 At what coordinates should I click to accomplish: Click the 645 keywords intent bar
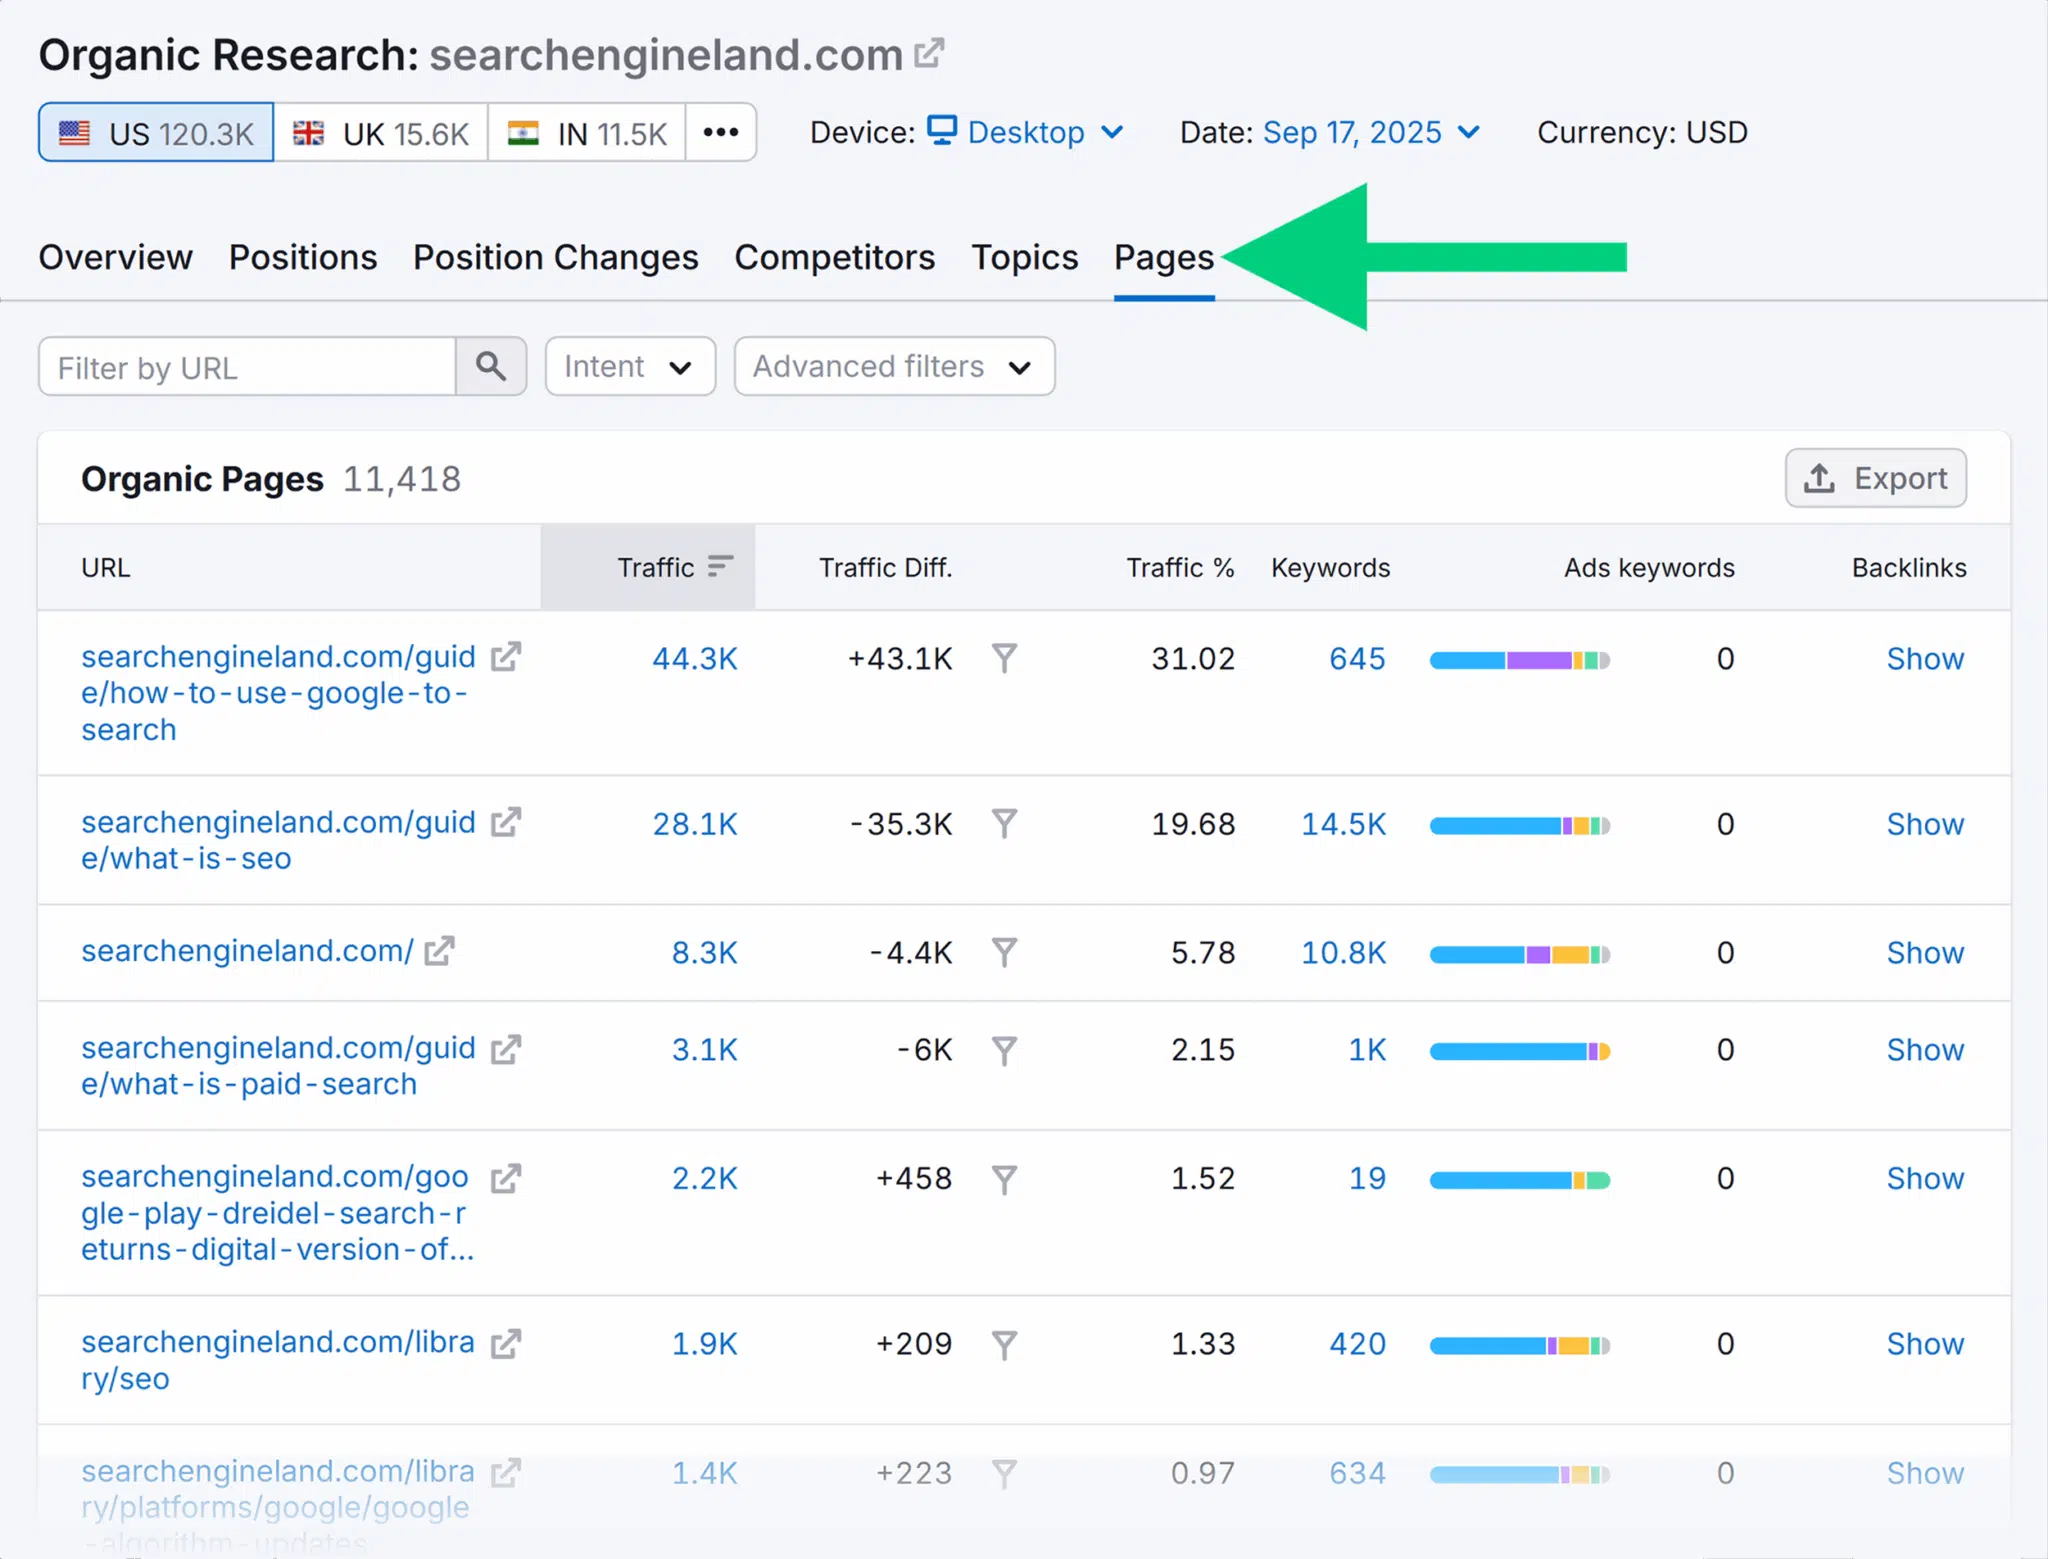click(1520, 660)
